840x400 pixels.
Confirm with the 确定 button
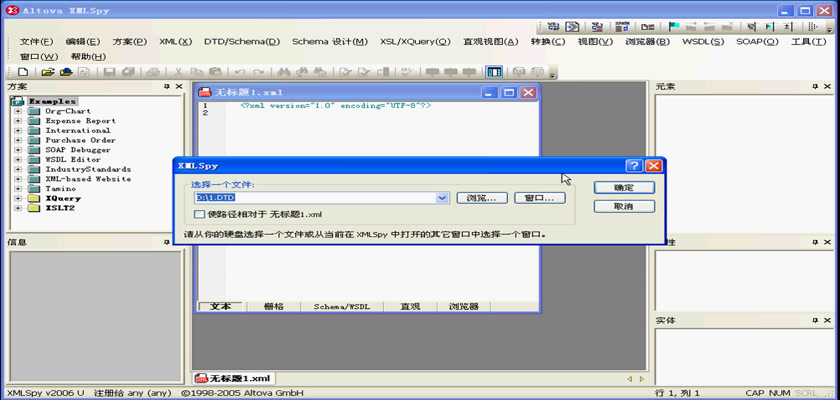(x=624, y=187)
